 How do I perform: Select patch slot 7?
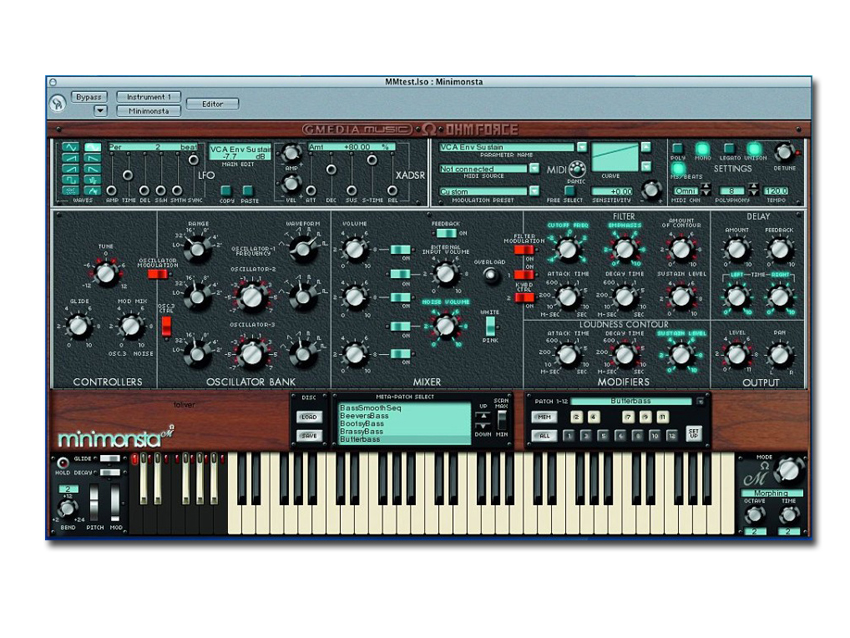tap(628, 417)
